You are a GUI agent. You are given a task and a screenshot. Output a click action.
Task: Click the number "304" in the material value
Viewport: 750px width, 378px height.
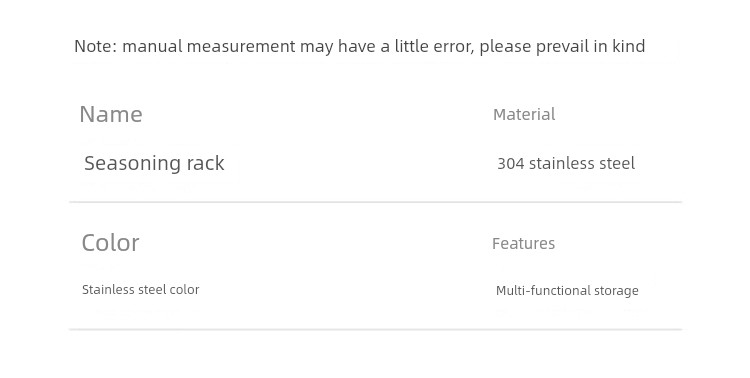[511, 164]
